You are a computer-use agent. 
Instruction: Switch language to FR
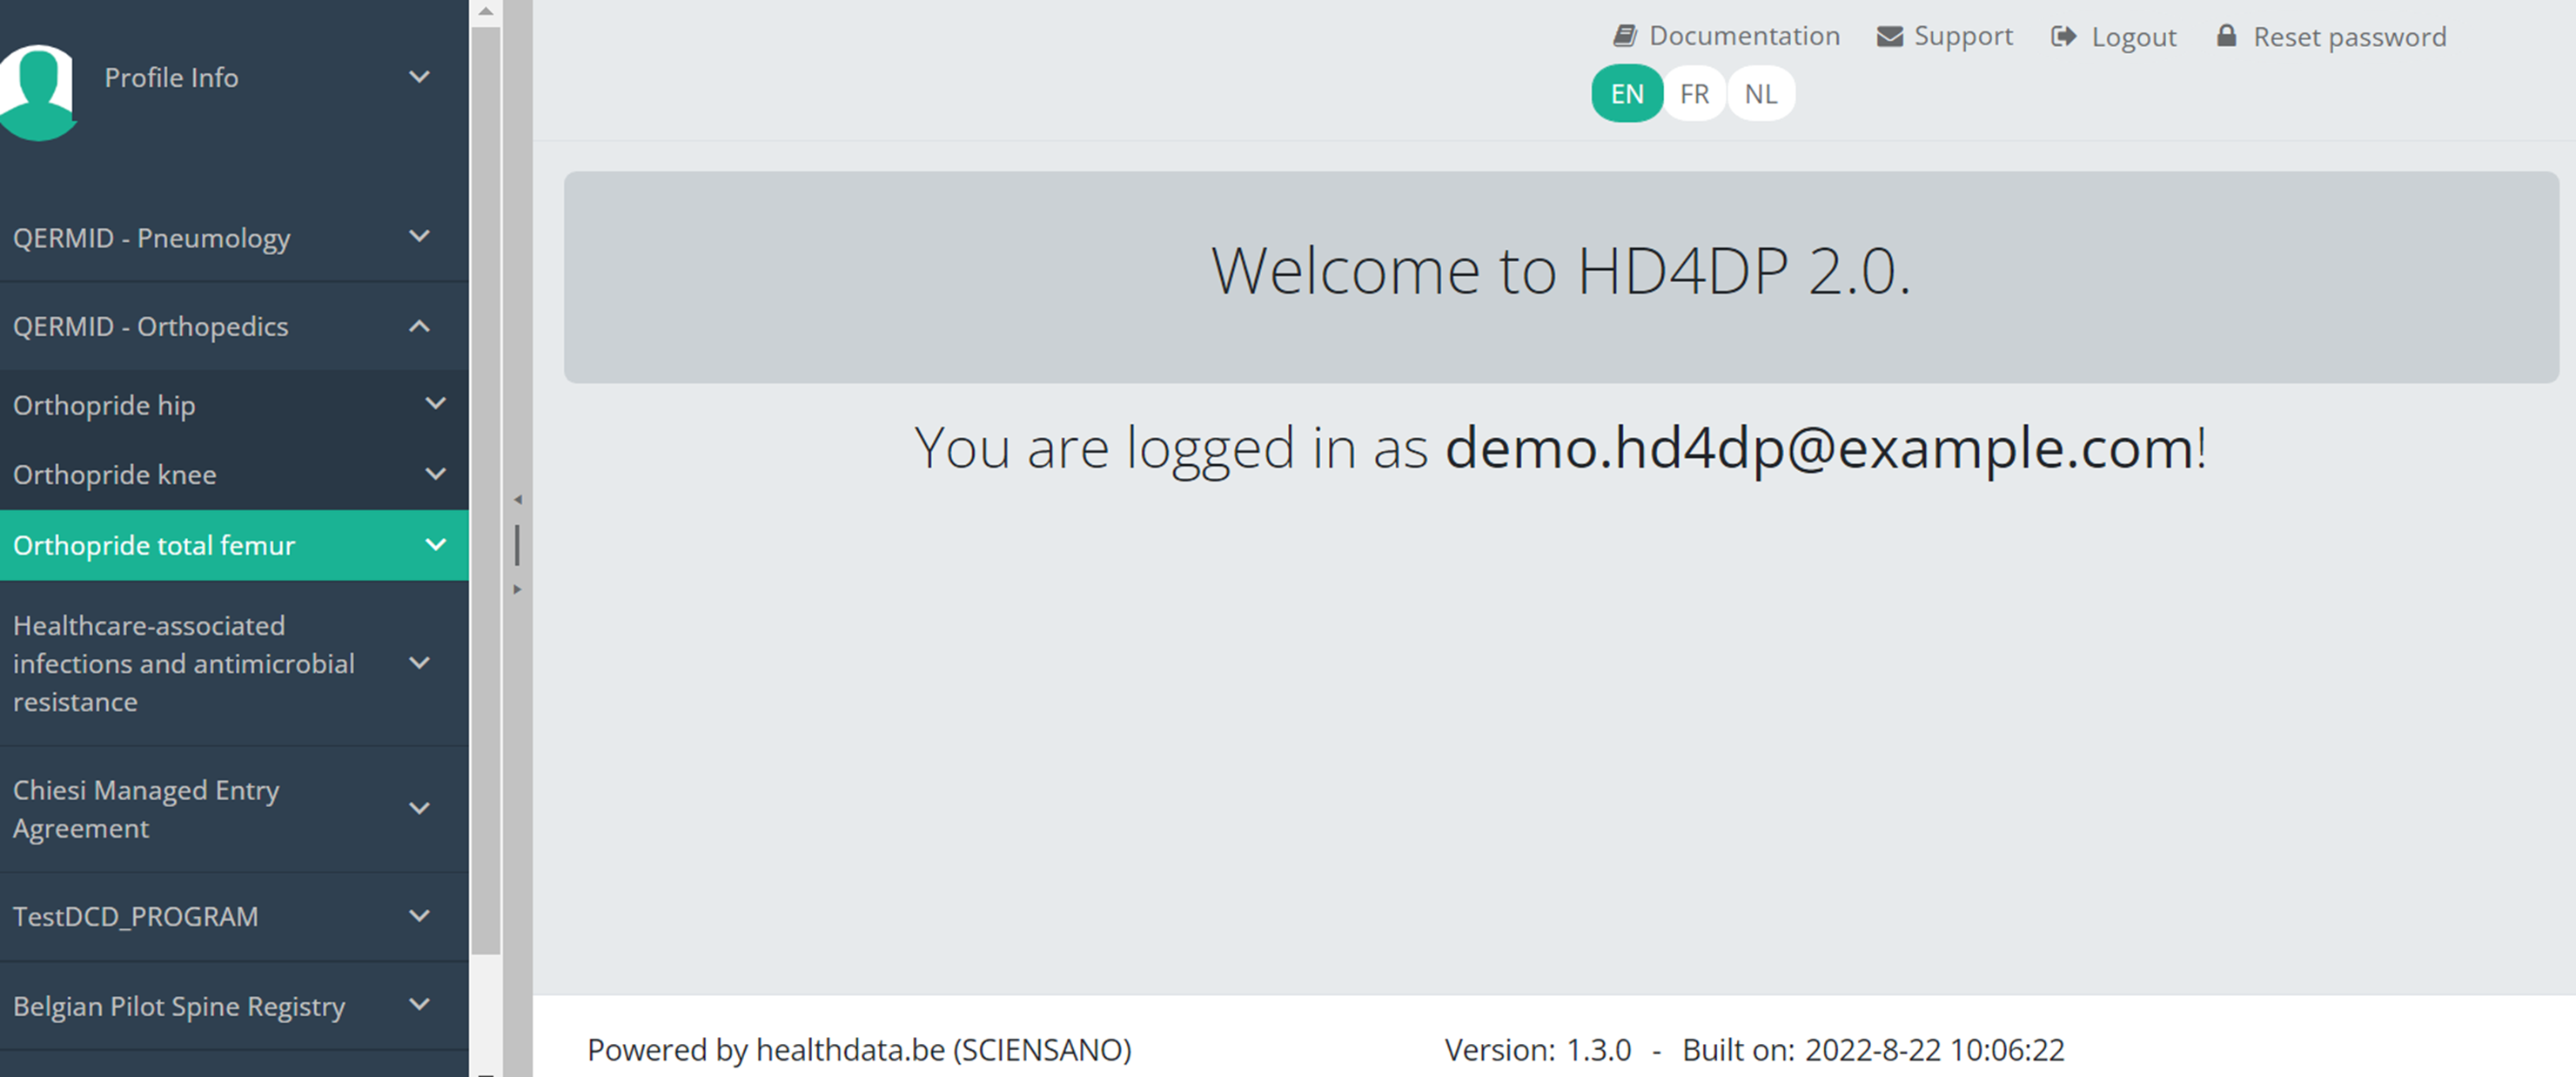1694,94
